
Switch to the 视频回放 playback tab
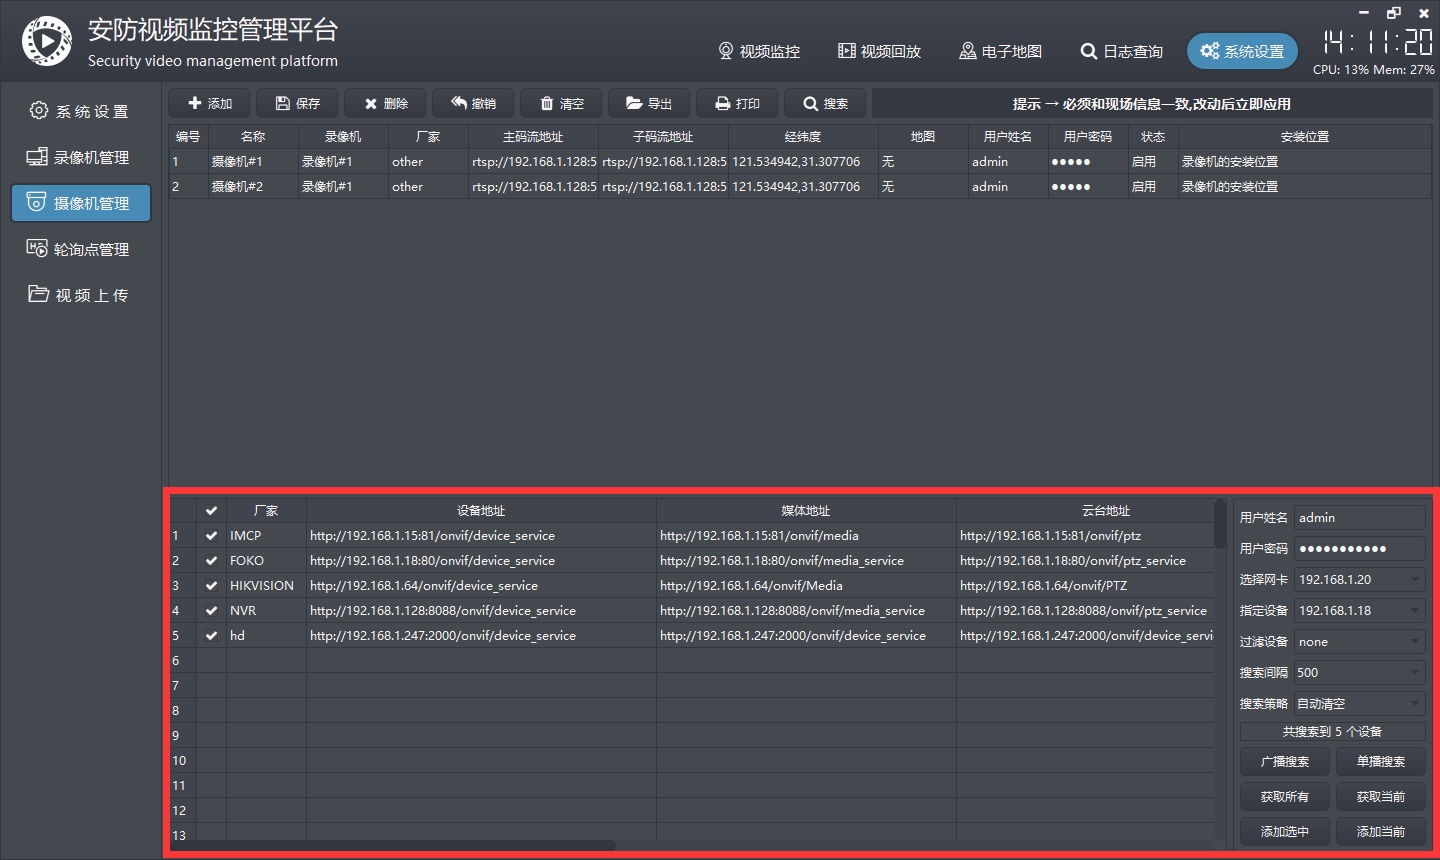879,51
